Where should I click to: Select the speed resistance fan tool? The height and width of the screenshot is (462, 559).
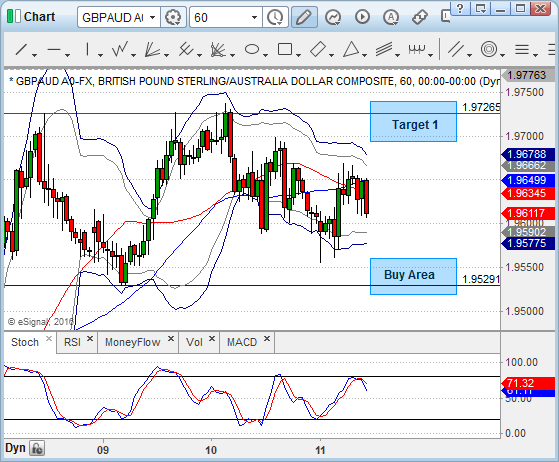pyautogui.click(x=218, y=49)
